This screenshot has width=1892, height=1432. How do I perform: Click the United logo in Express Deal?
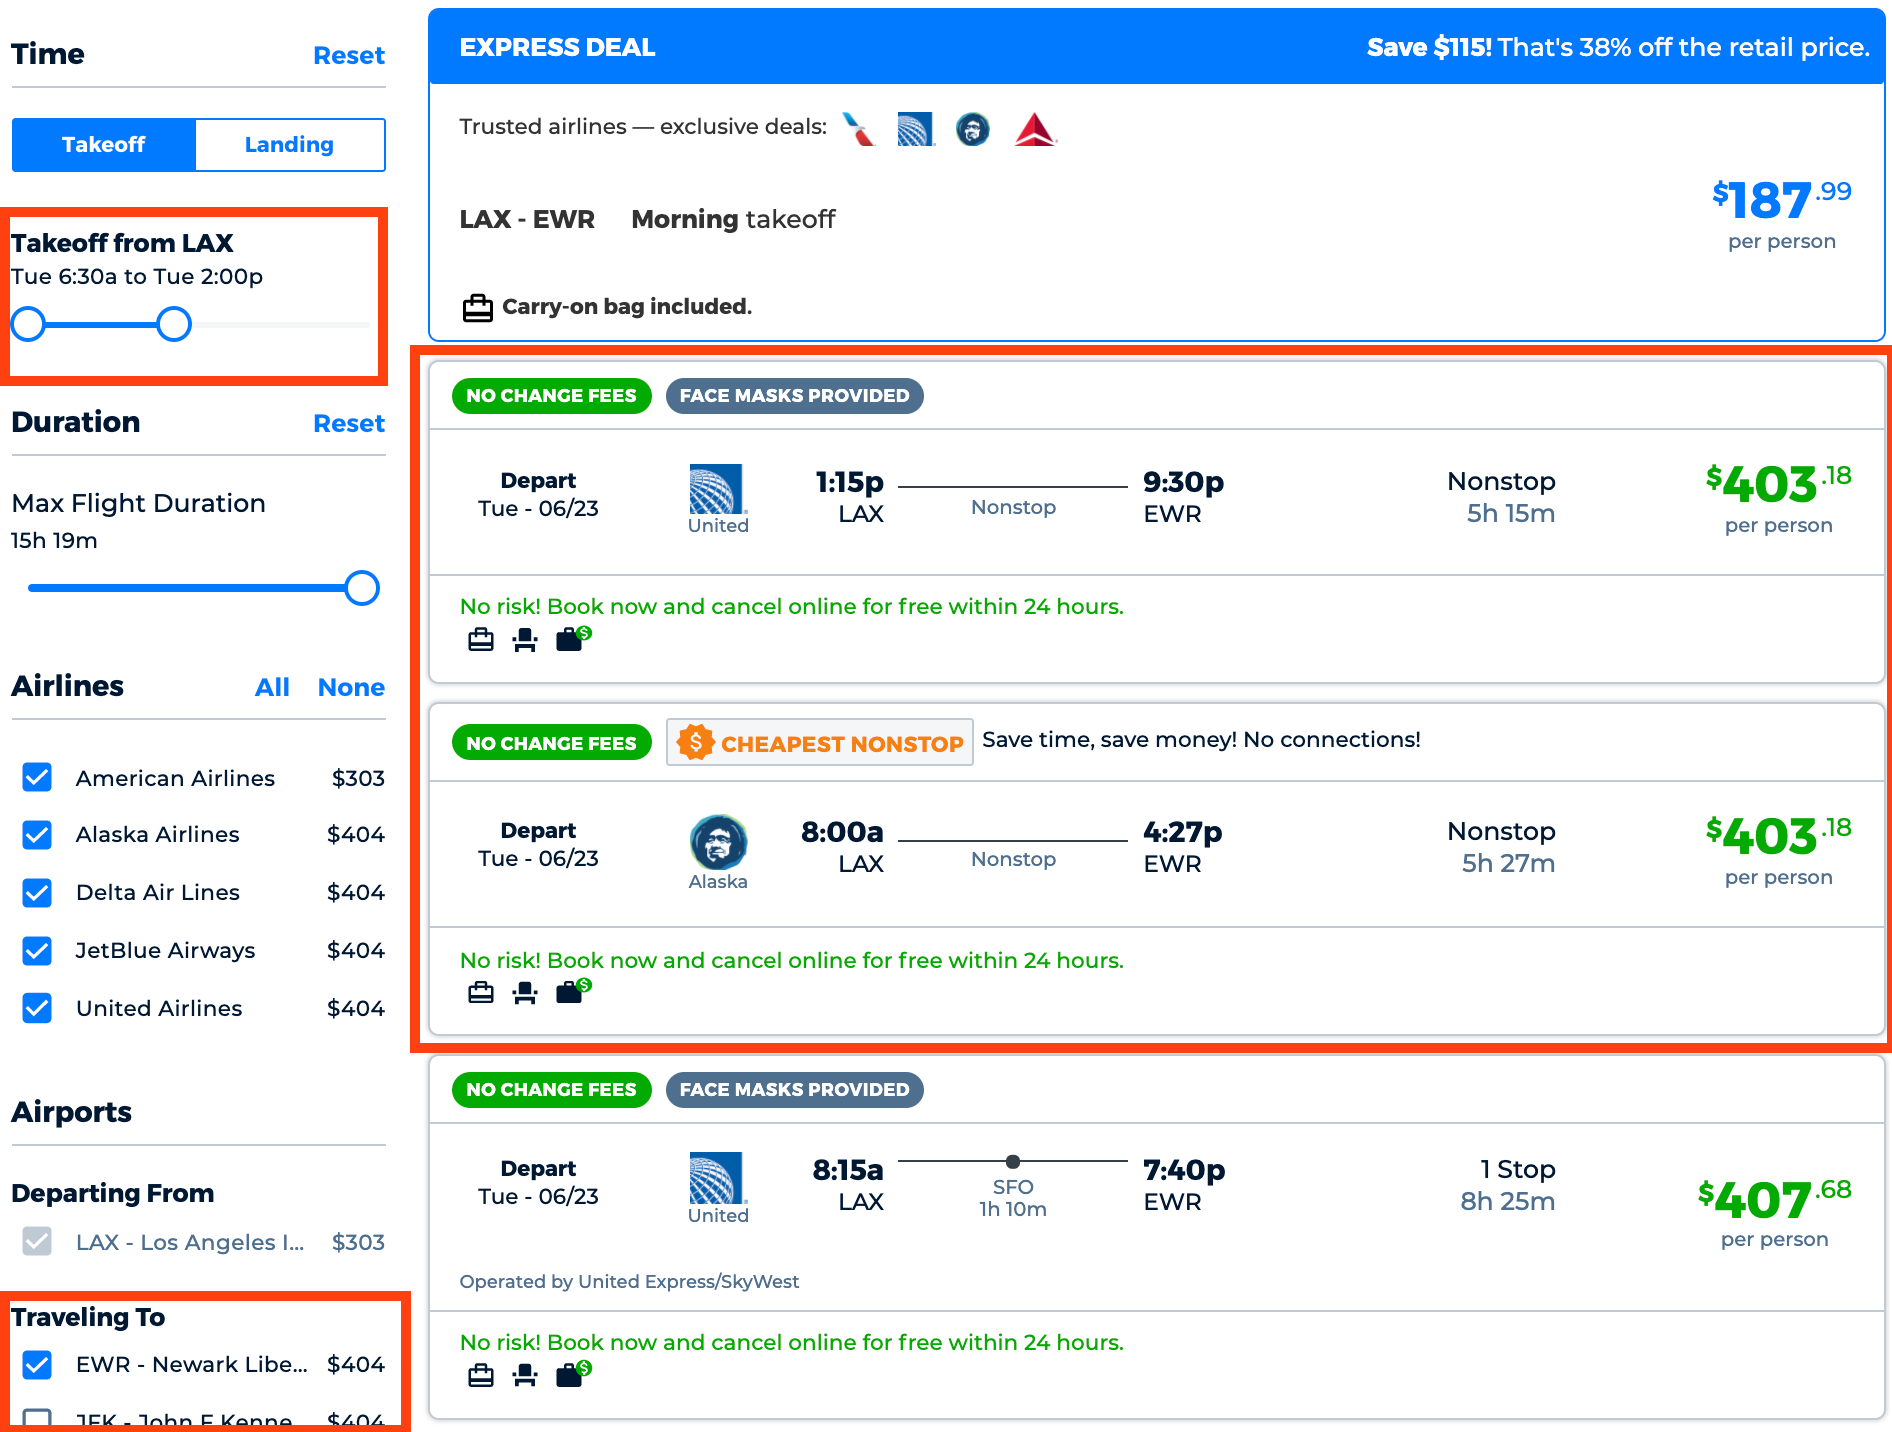(x=916, y=129)
